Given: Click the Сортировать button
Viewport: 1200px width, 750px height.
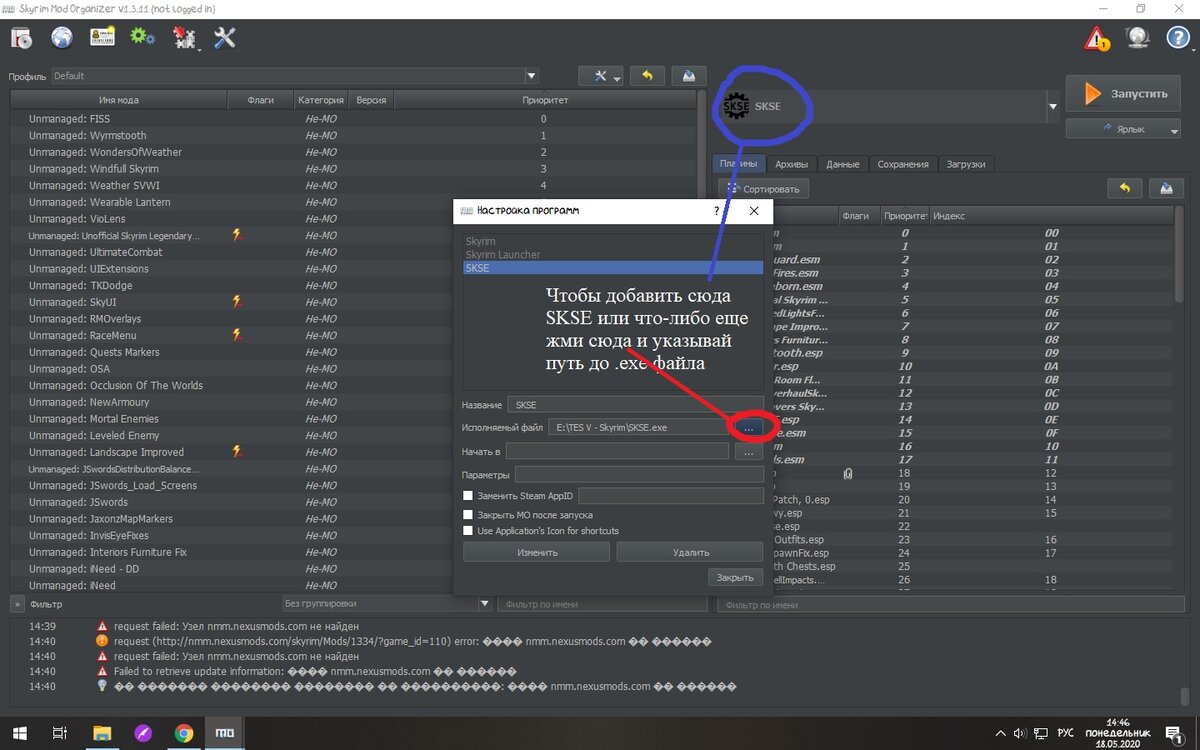Looking at the screenshot, I should (763, 188).
